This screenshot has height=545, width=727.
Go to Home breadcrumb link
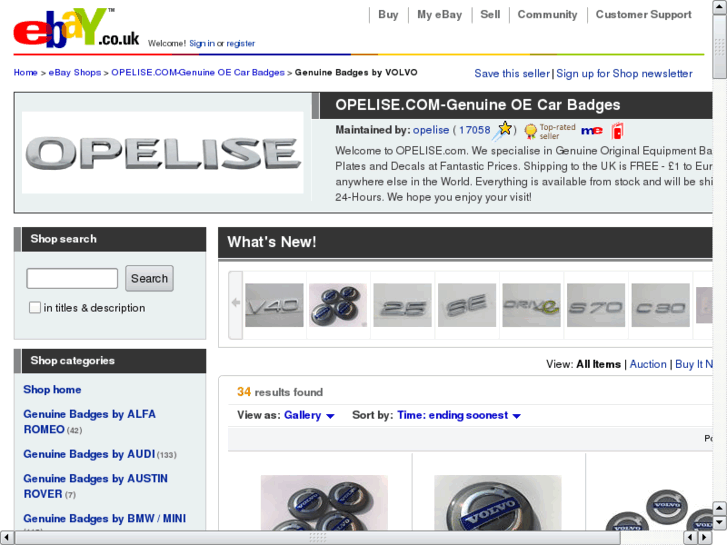[x=26, y=72]
